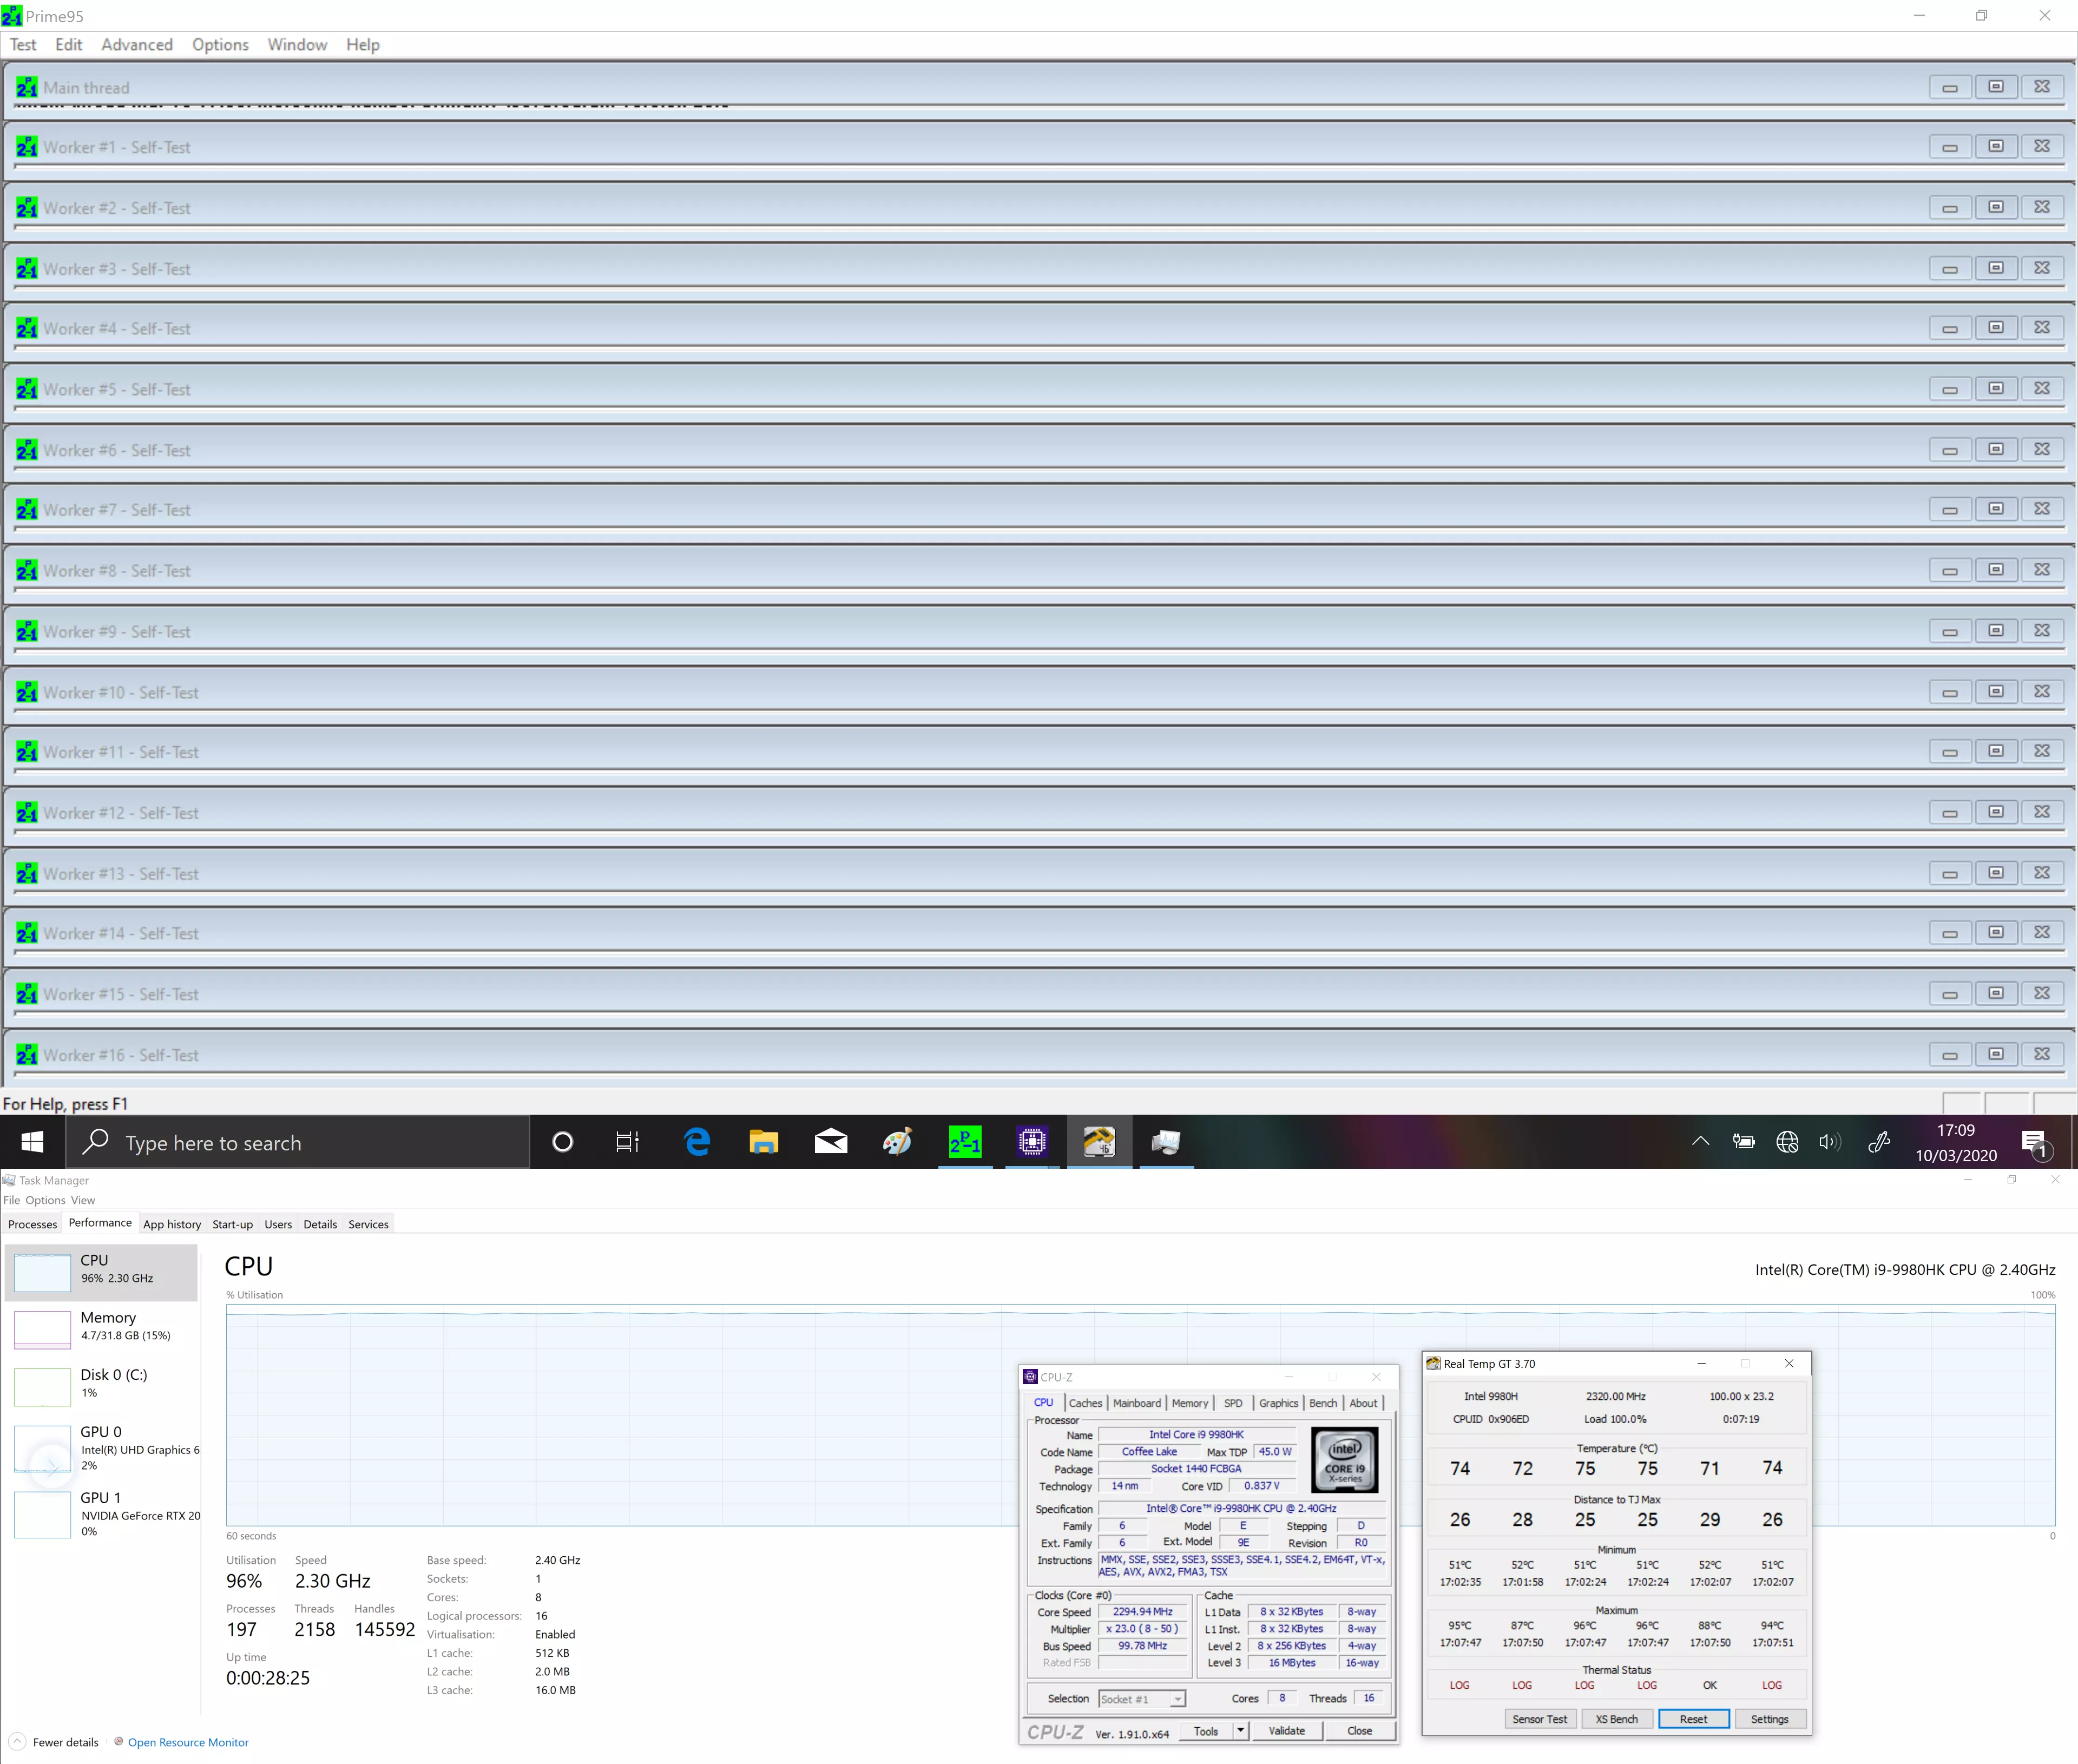
Task: Switch to Real Temp via its taskbar icon
Action: tap(1099, 1142)
